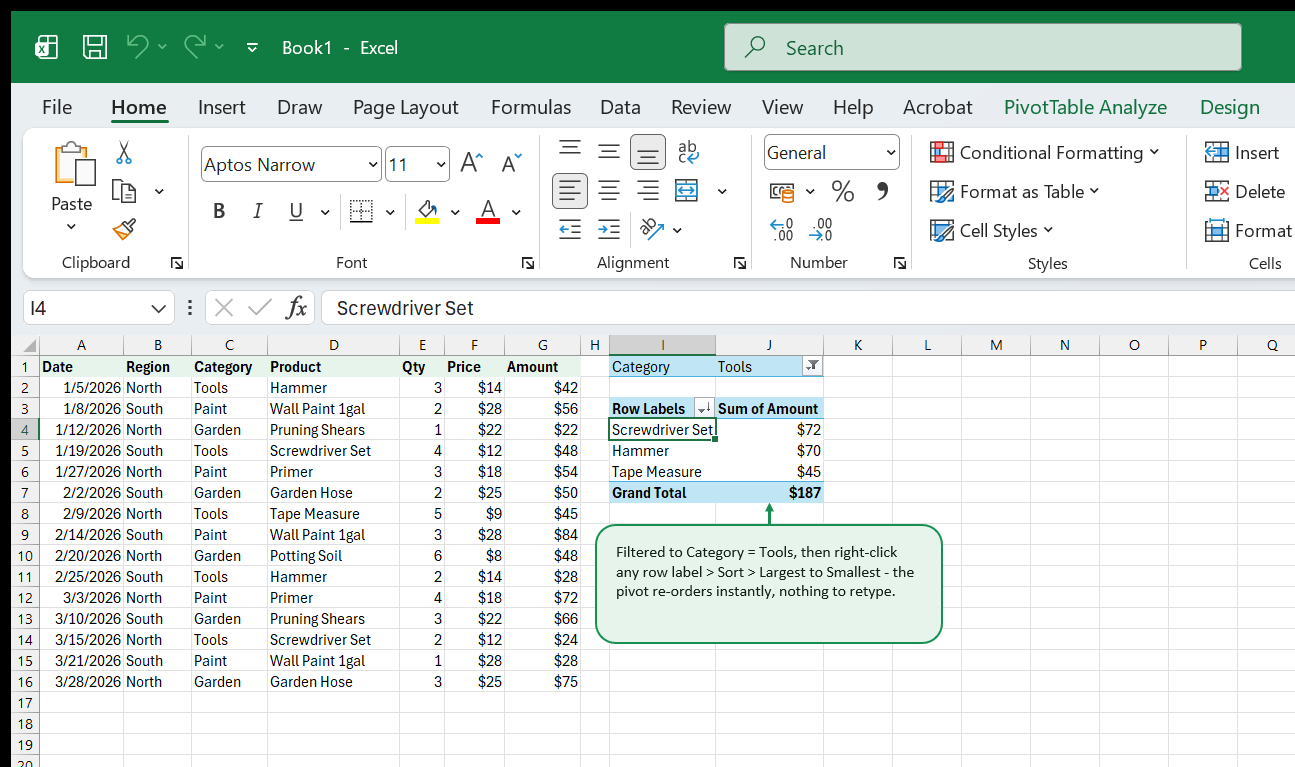Click Increase Decimal icon
The image size is (1295, 767).
point(782,230)
